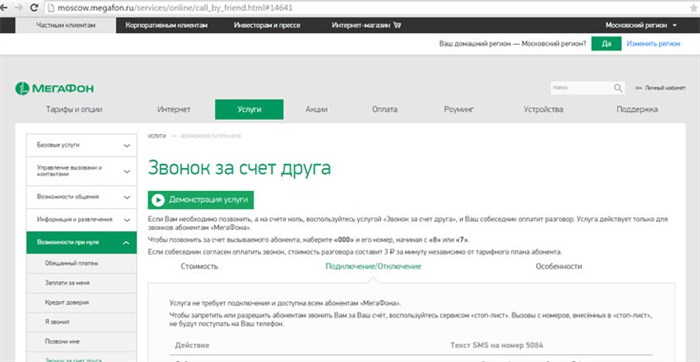Open Заплати за меня in sidebar
Screen dimensions: 700x362
point(81,283)
